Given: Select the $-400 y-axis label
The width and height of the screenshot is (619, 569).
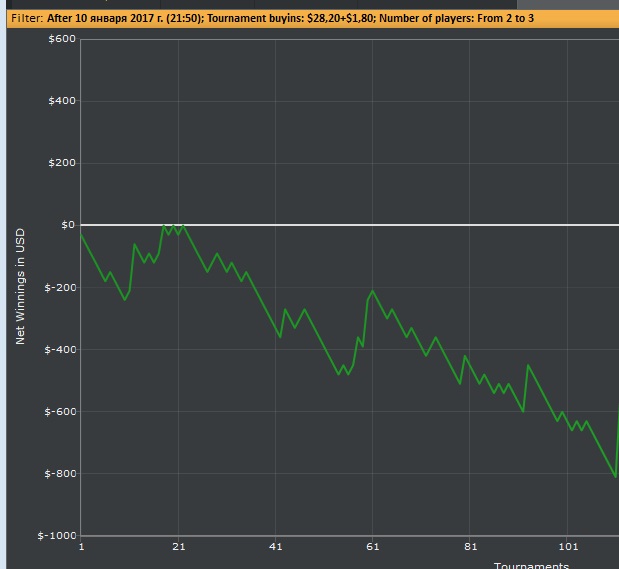Looking at the screenshot, I should point(60,349).
